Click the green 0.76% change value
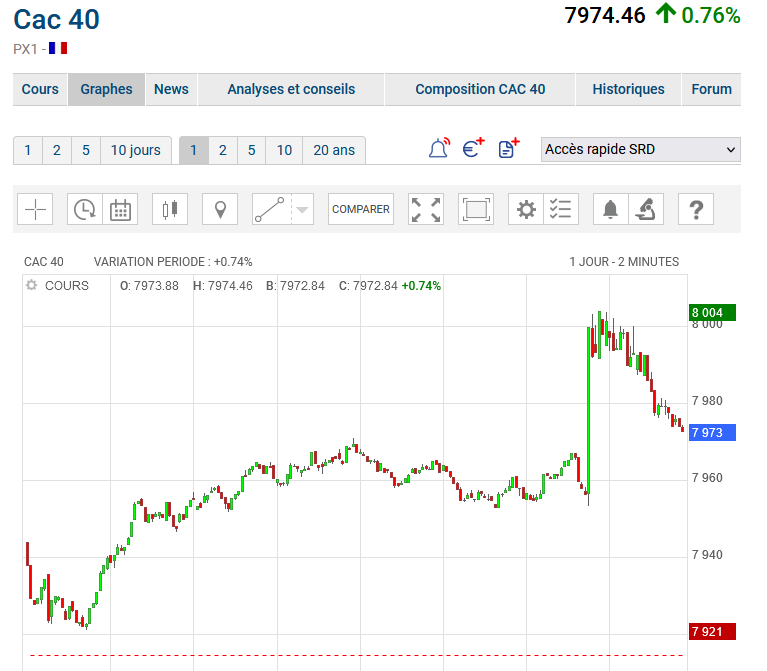 [711, 16]
